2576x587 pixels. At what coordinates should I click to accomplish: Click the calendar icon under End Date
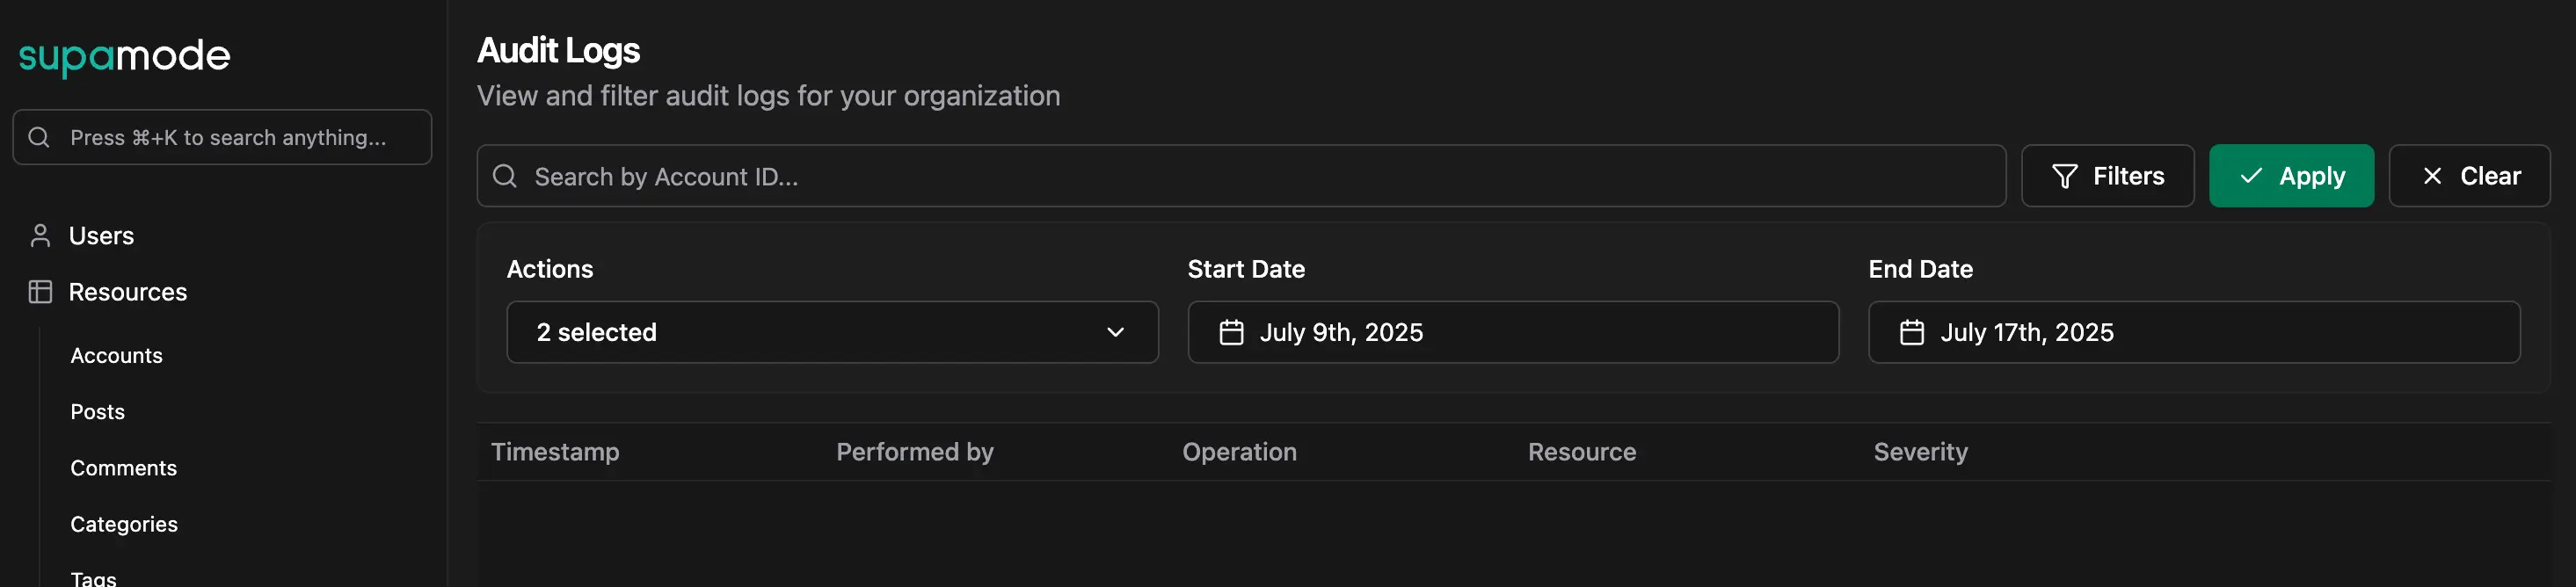1911,332
